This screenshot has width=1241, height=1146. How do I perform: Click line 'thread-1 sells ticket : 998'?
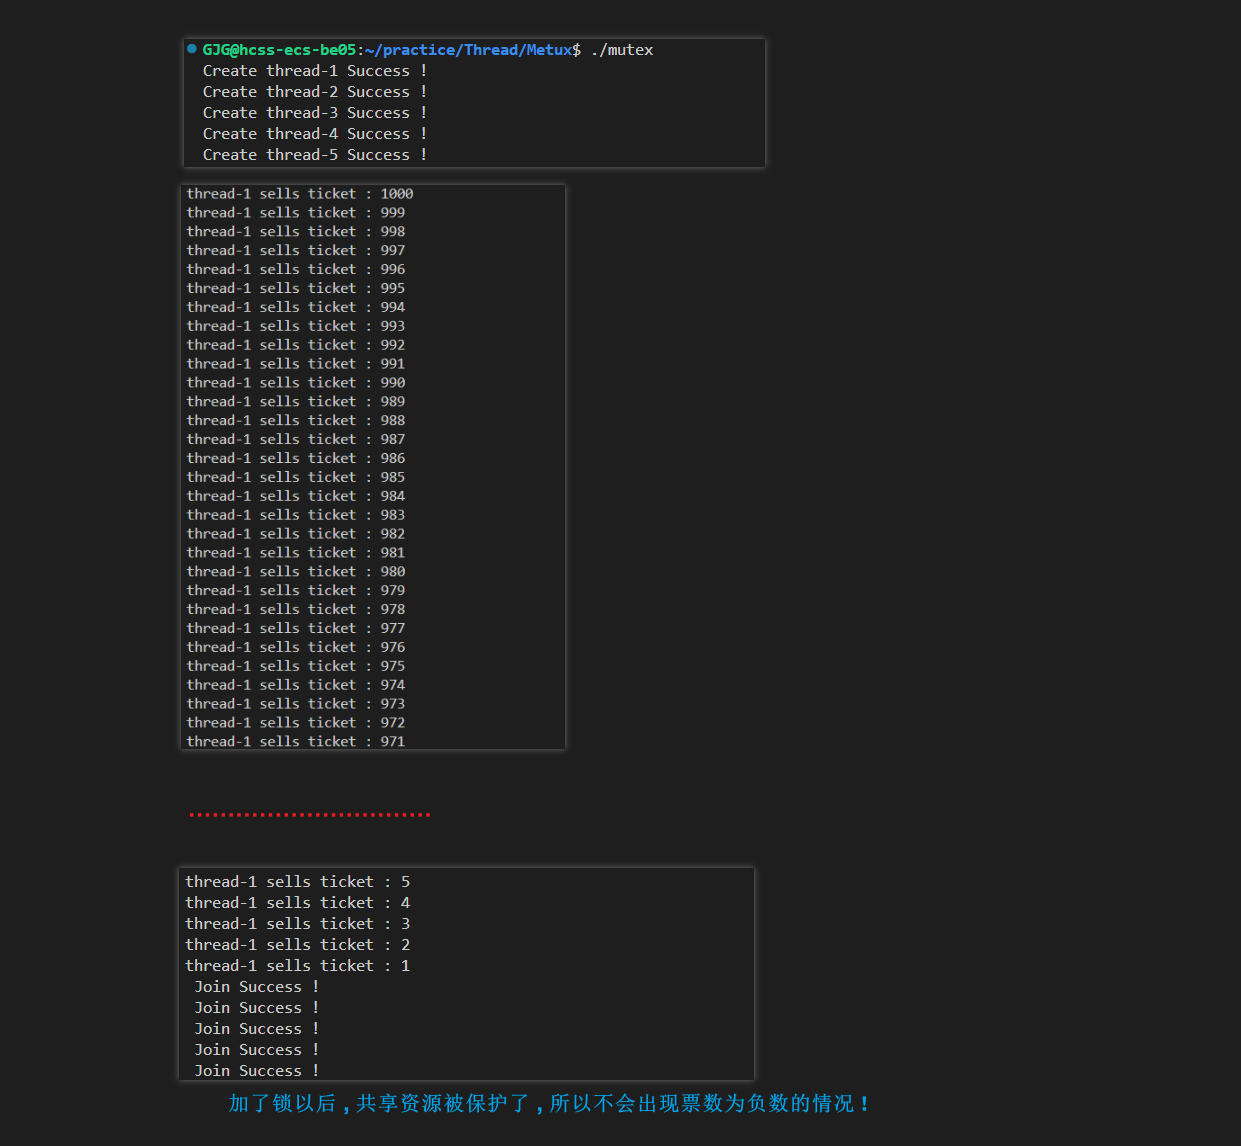296,232
